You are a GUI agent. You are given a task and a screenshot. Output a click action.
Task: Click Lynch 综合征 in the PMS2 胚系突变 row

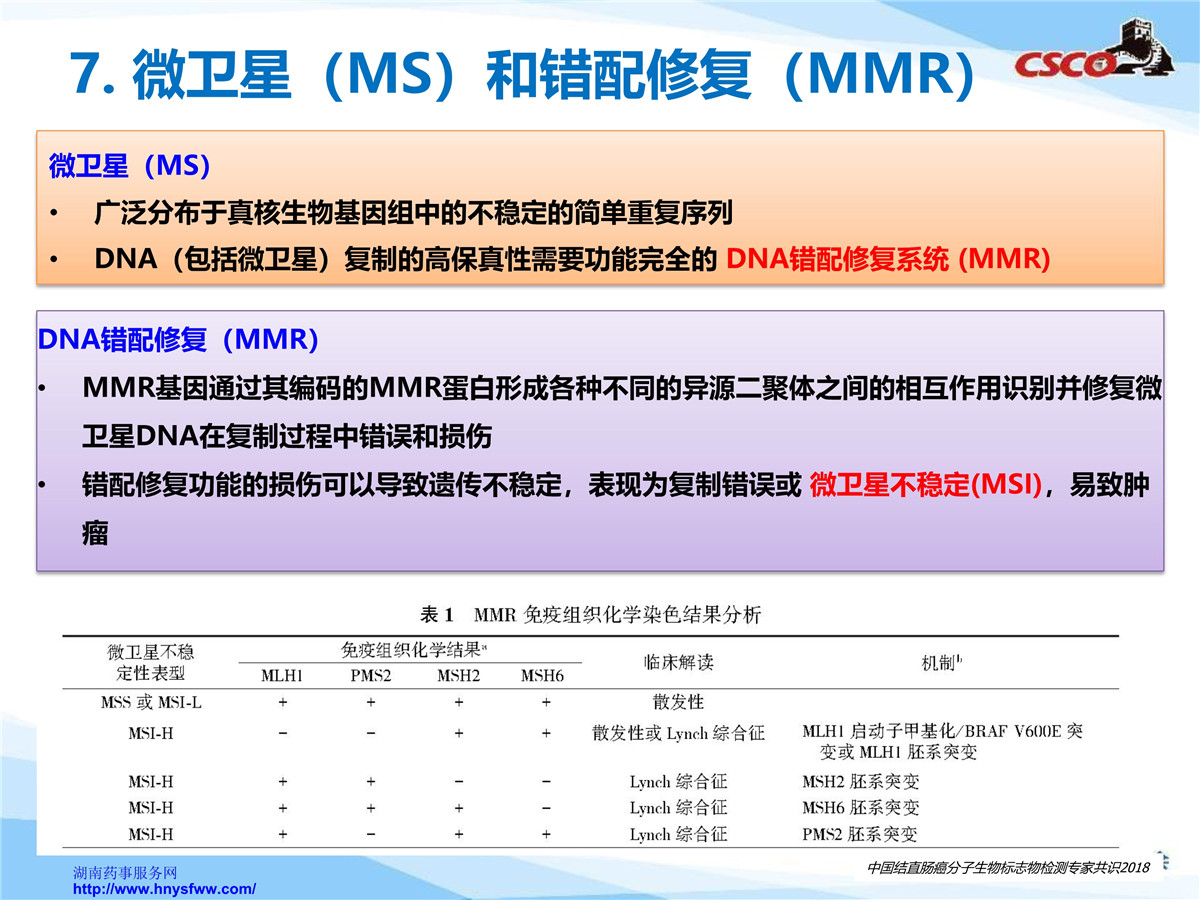point(678,834)
